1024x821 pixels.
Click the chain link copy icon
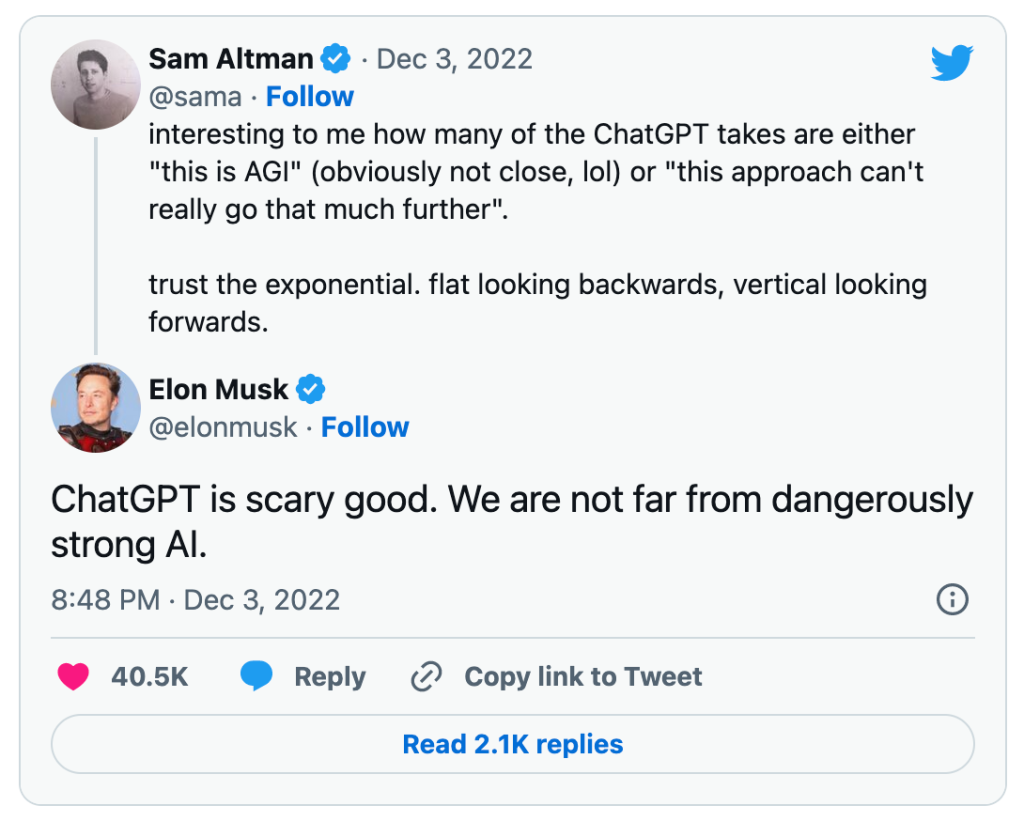pyautogui.click(x=427, y=677)
